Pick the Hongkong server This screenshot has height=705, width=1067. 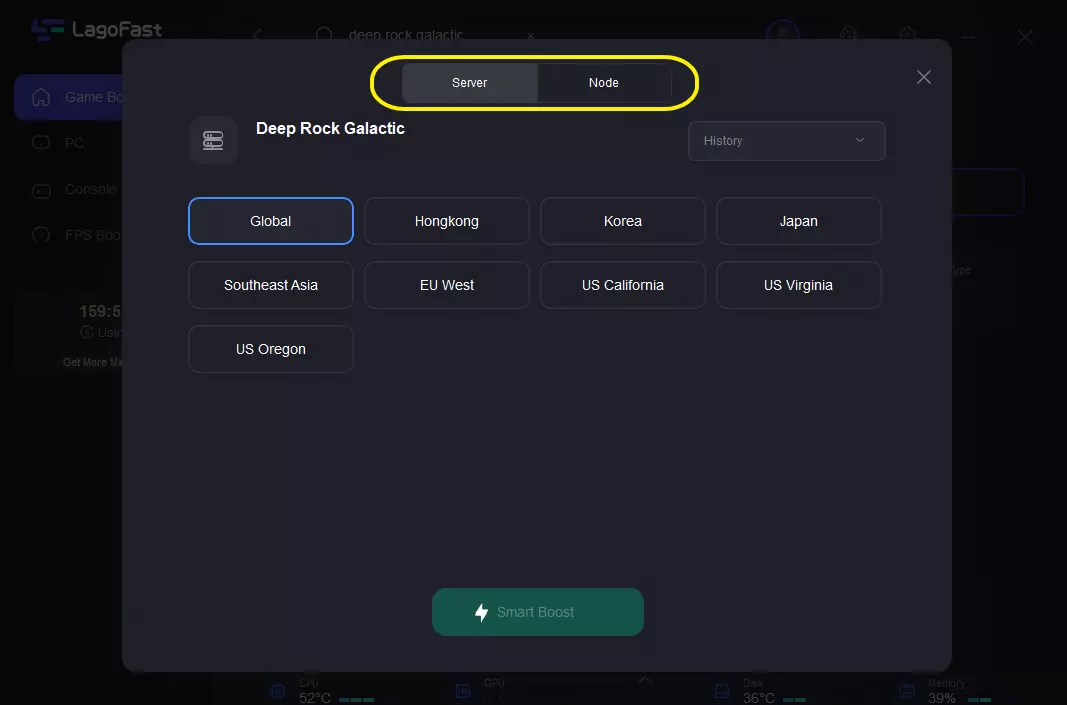point(446,221)
